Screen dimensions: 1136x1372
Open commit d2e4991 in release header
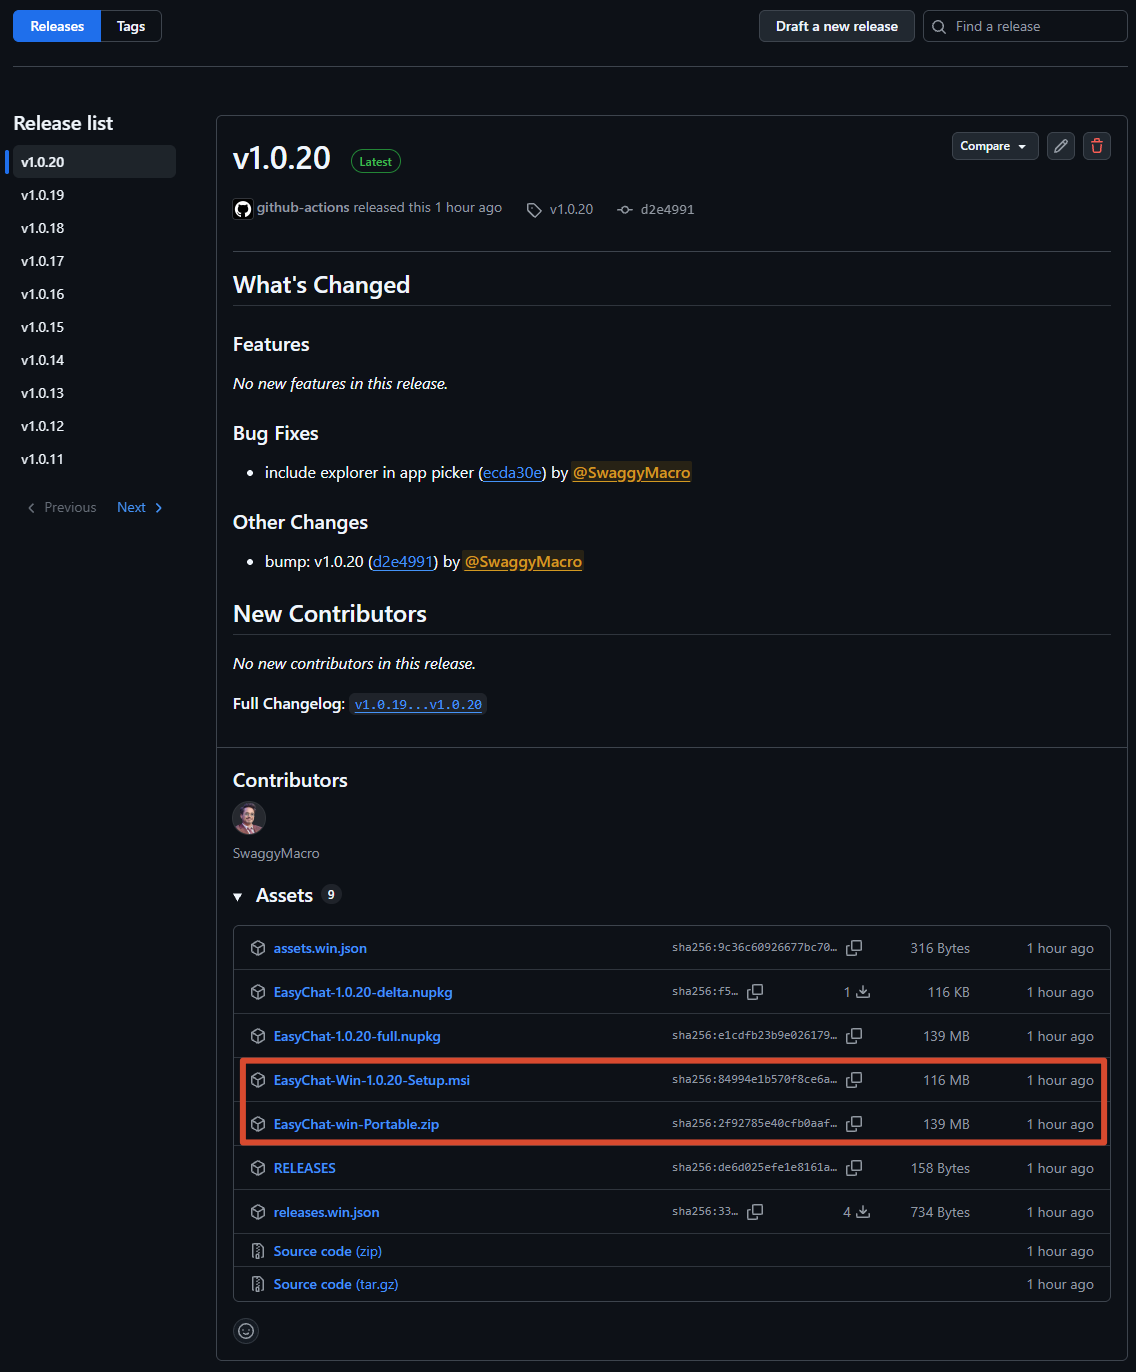pos(667,209)
